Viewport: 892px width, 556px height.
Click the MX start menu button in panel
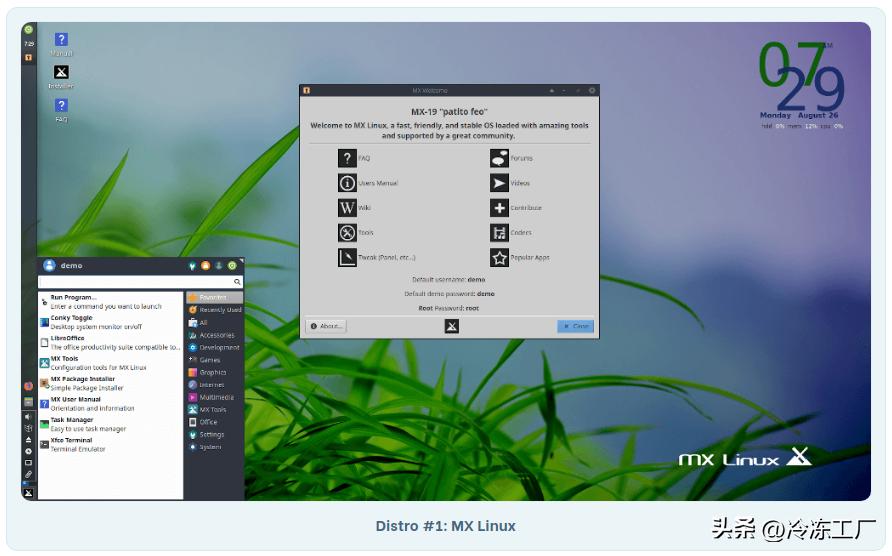point(28,493)
